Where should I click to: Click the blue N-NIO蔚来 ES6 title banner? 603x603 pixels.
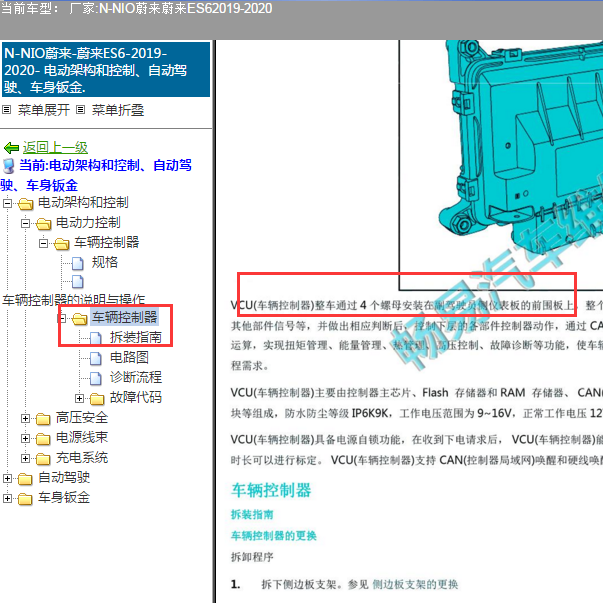106,70
